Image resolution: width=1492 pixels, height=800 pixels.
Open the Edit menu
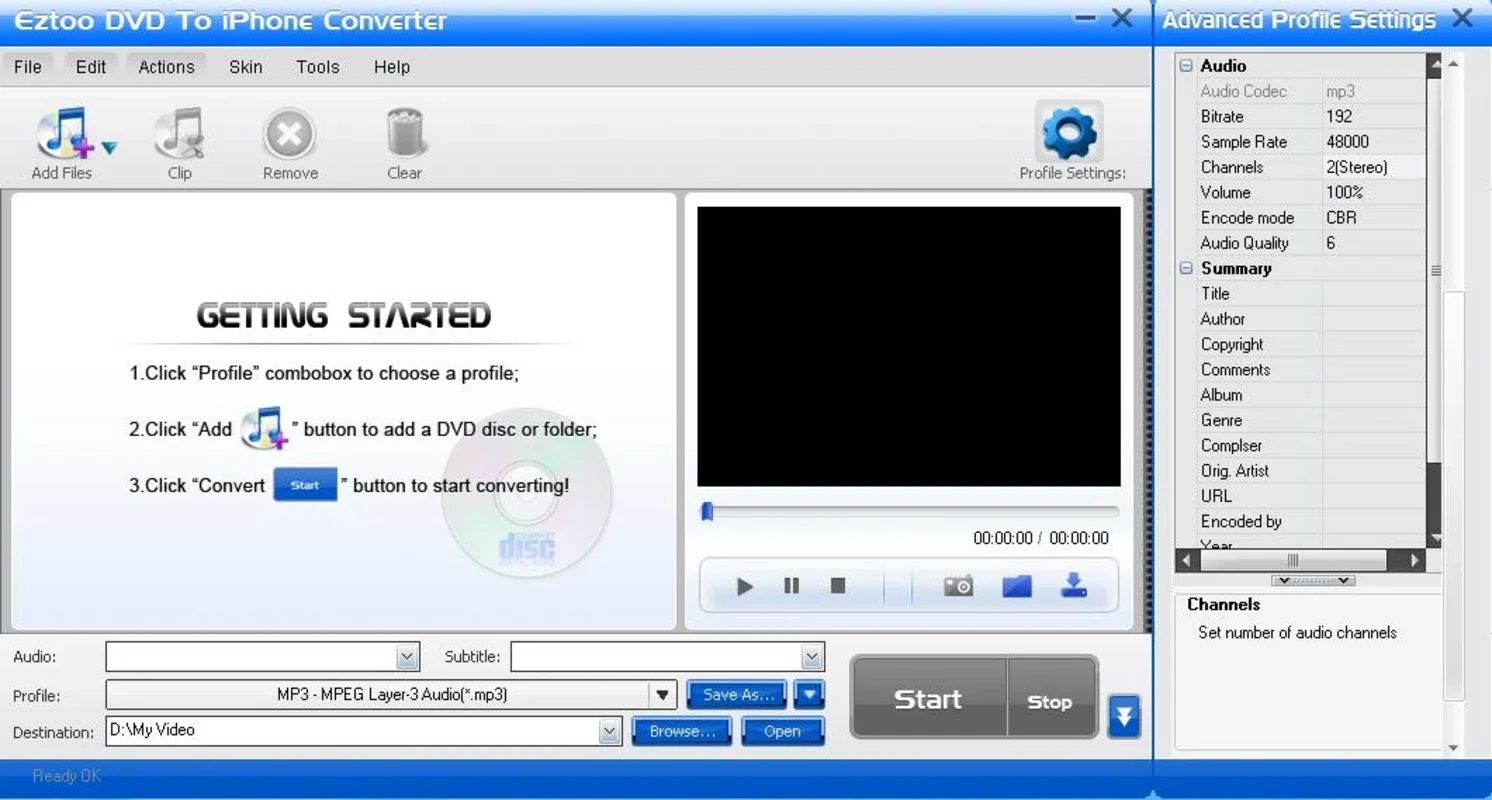tap(91, 67)
